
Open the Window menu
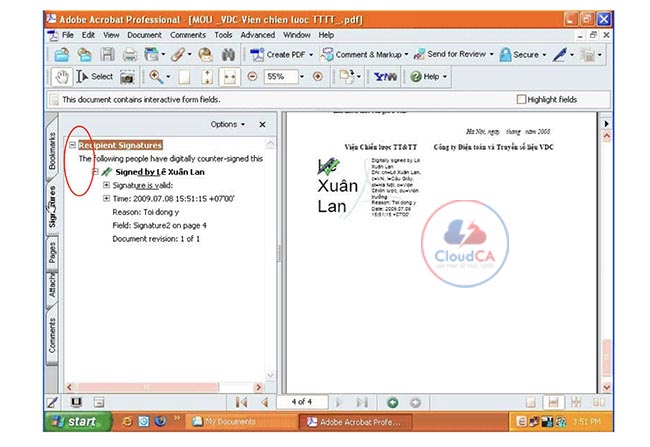click(297, 35)
